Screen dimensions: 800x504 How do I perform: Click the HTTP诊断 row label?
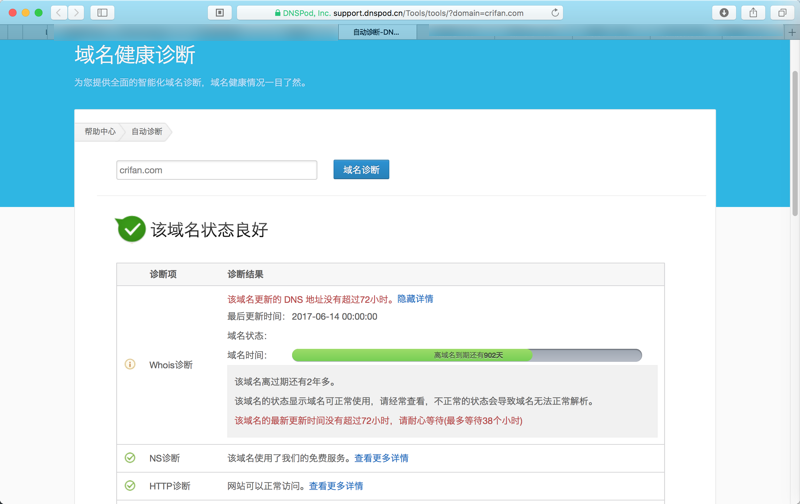169,486
